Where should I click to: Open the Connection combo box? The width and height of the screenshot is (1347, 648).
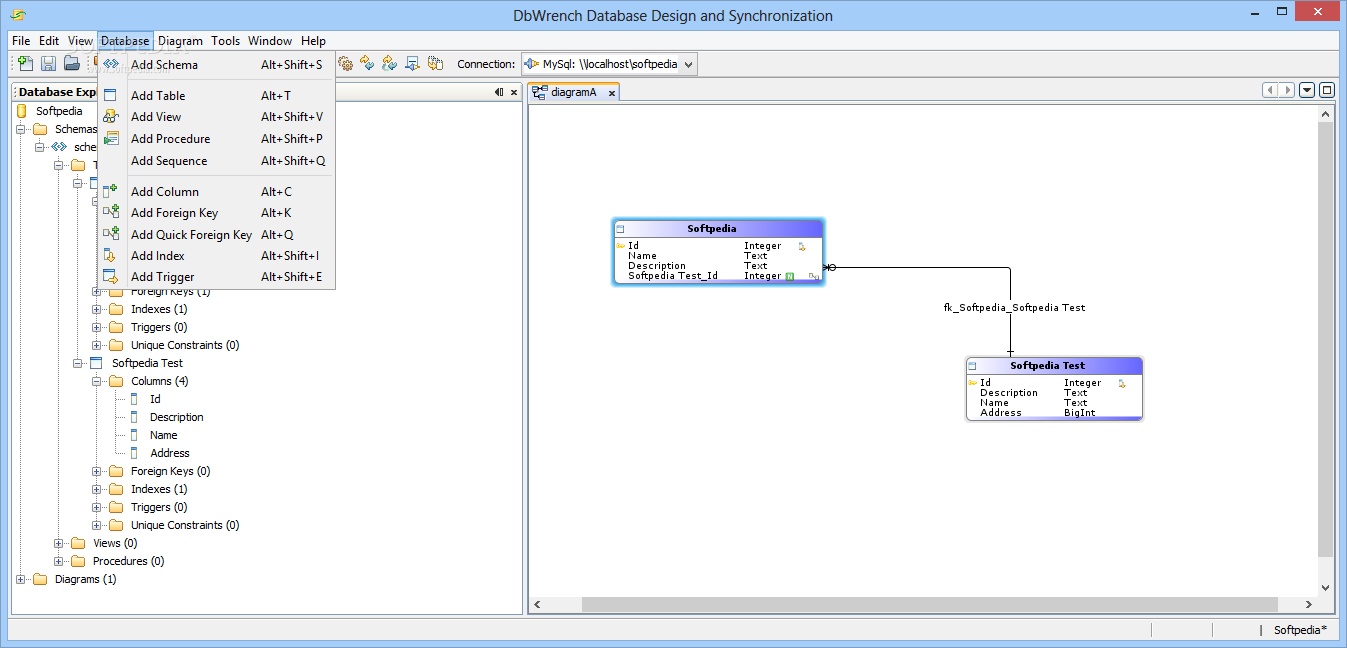tap(609, 64)
